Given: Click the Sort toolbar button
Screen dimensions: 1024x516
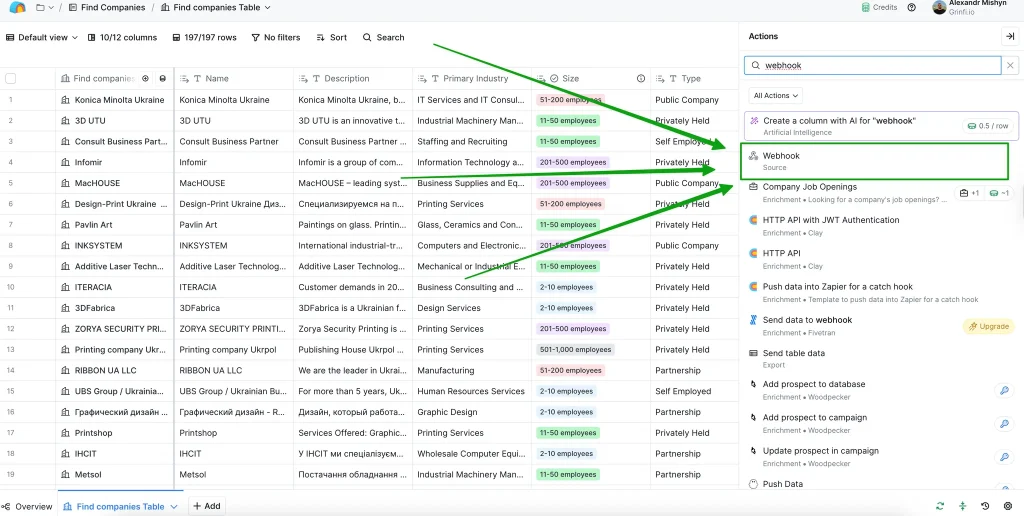Looking at the screenshot, I should click(332, 37).
